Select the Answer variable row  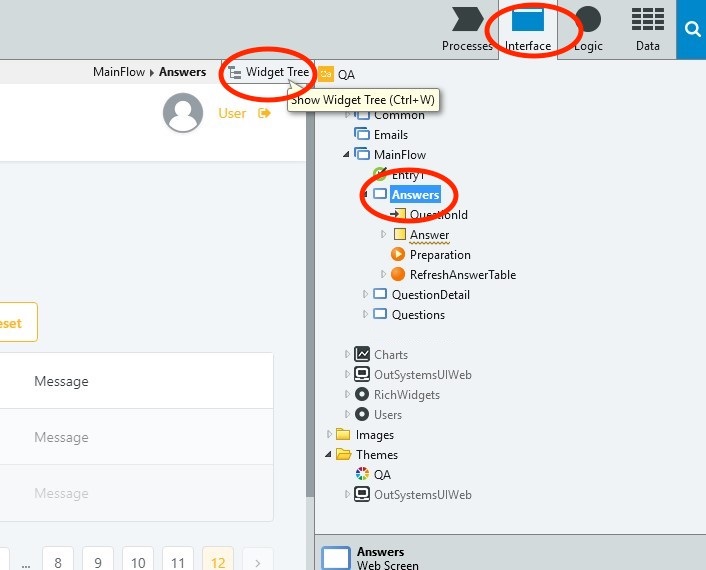(429, 235)
